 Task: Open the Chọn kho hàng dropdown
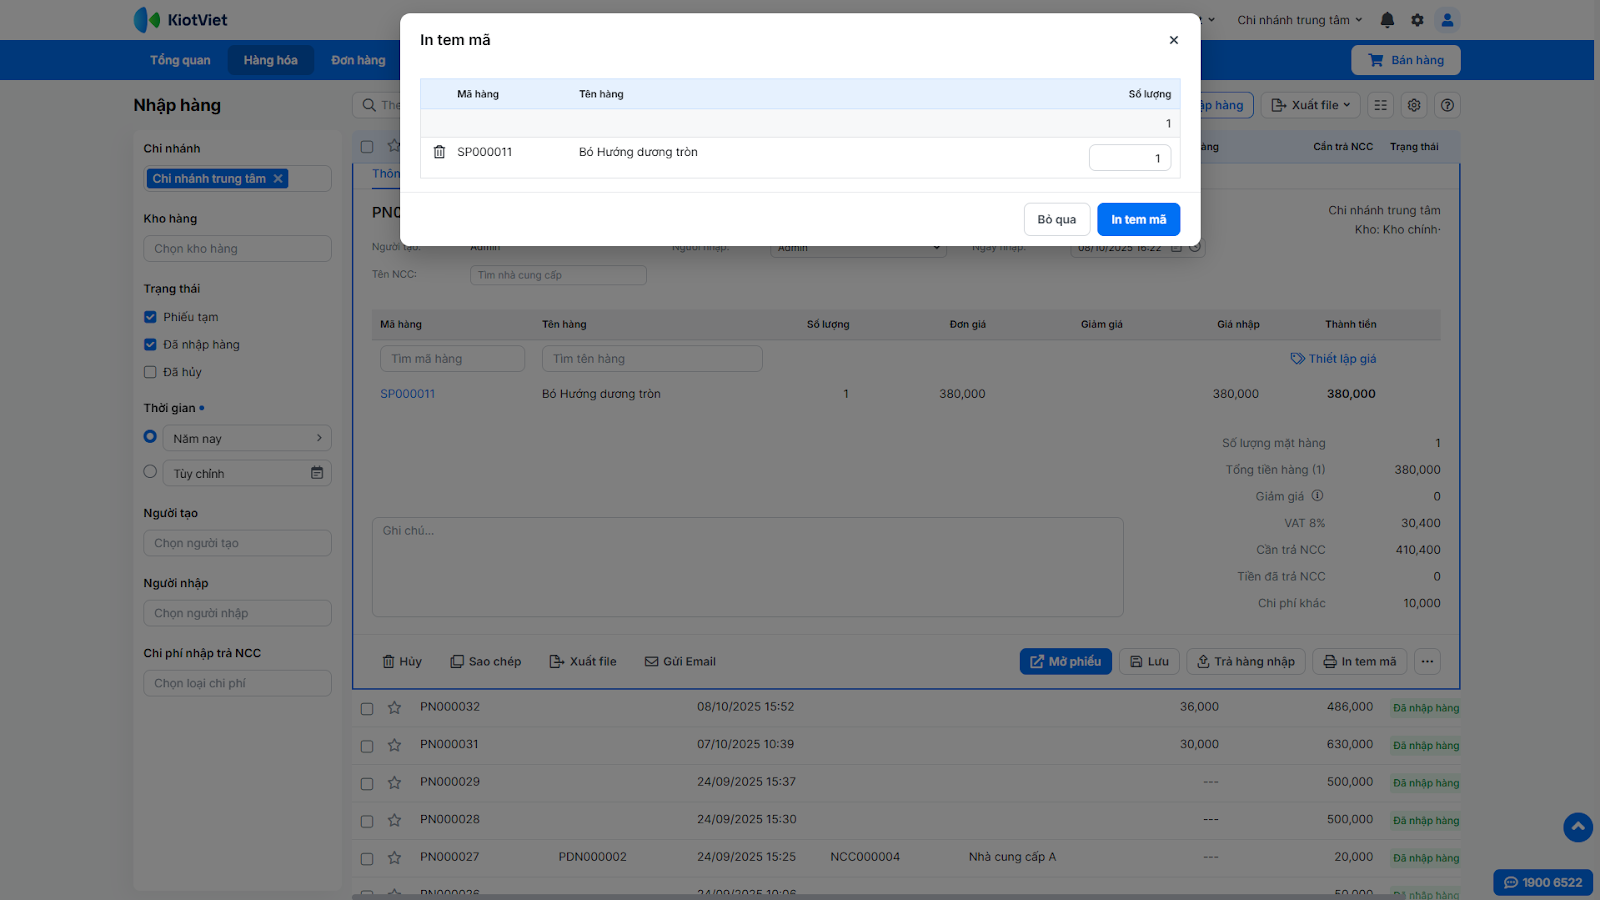[237, 249]
